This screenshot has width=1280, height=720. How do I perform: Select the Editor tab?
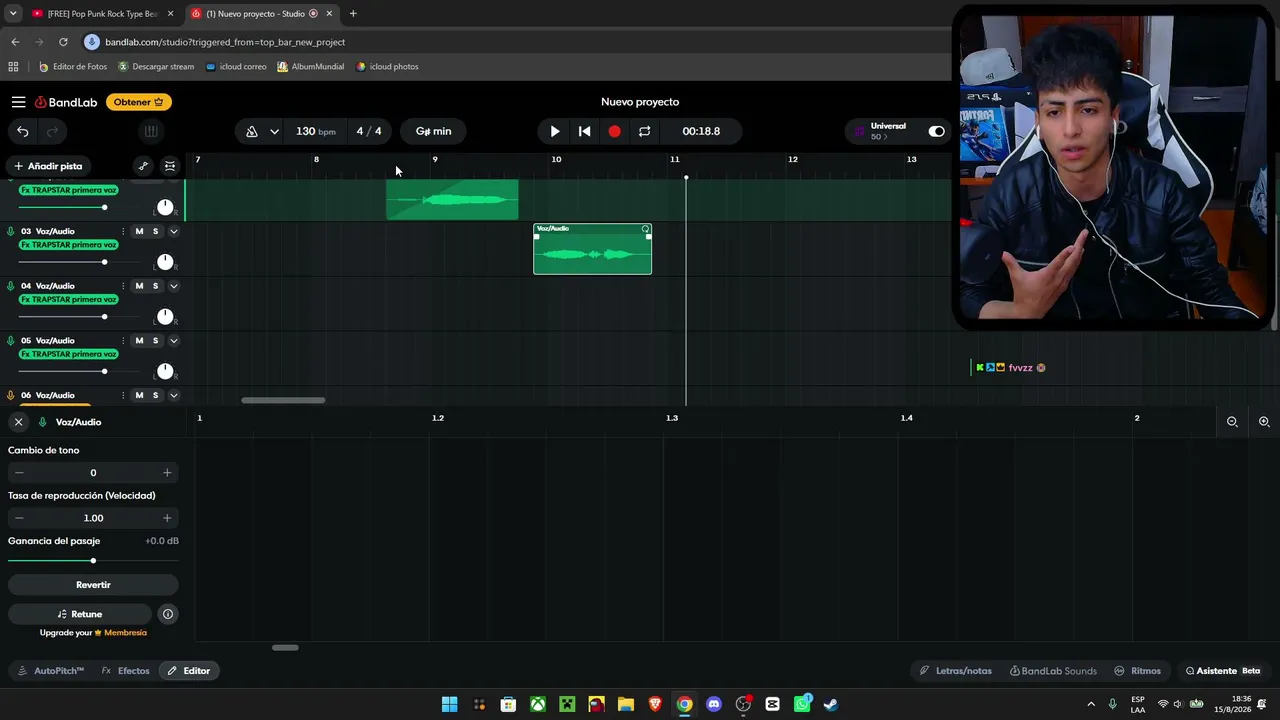(x=189, y=671)
